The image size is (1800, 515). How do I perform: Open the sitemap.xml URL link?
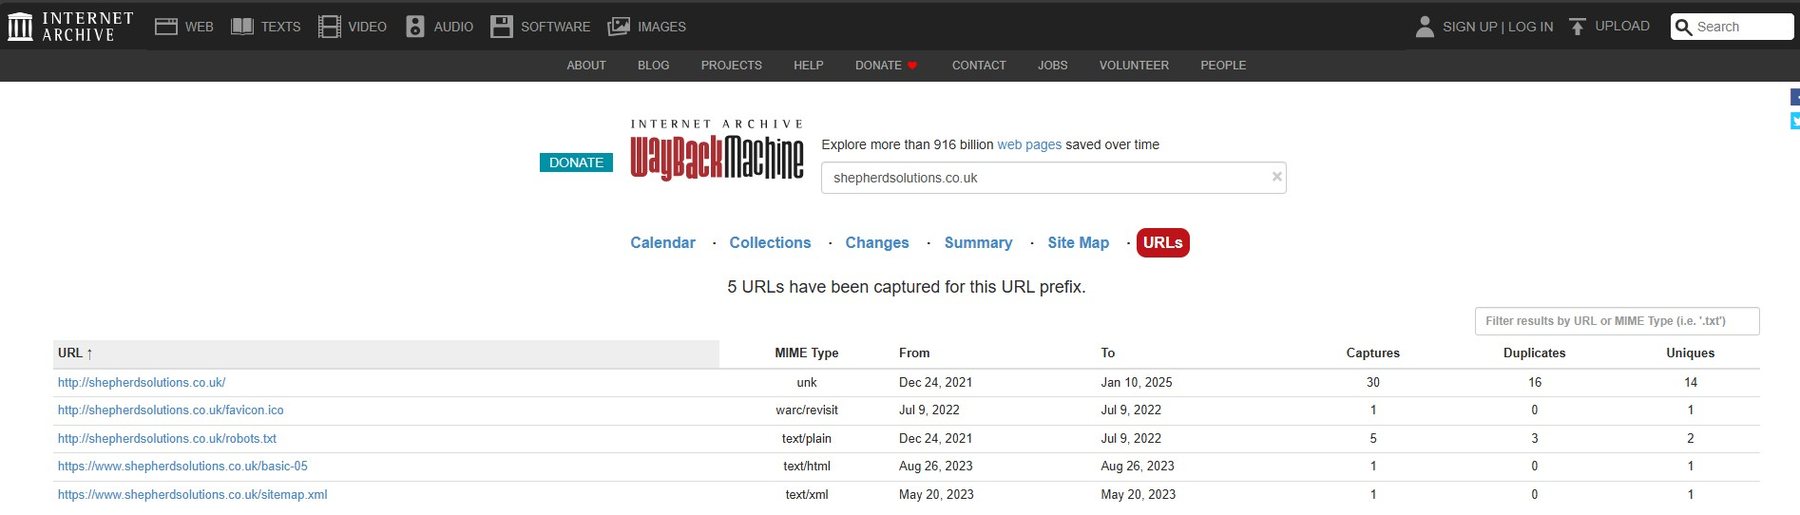click(x=193, y=494)
